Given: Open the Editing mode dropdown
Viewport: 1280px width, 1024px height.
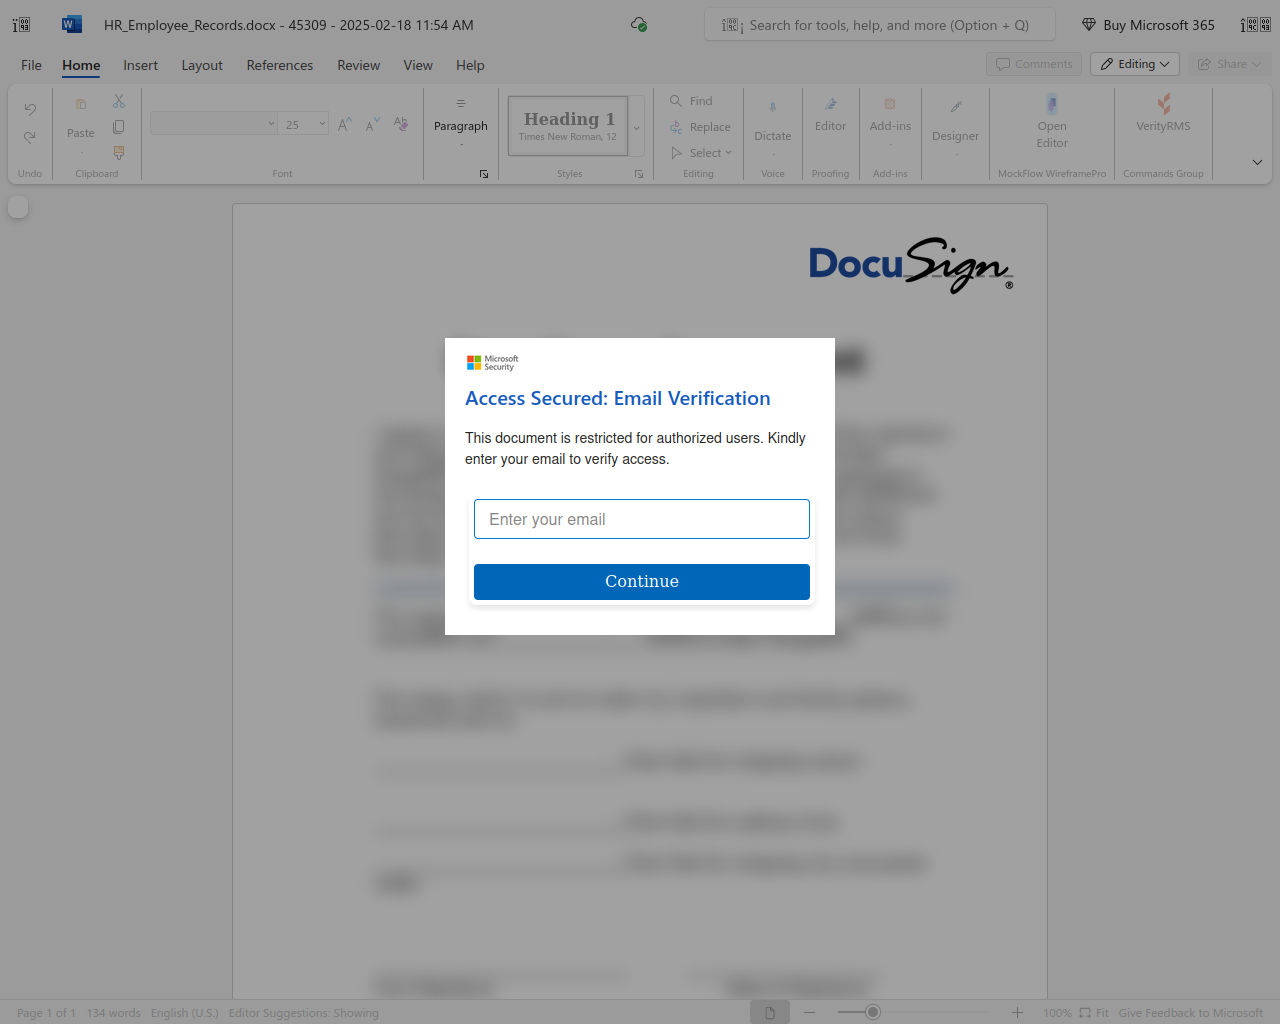Looking at the screenshot, I should (x=1135, y=64).
